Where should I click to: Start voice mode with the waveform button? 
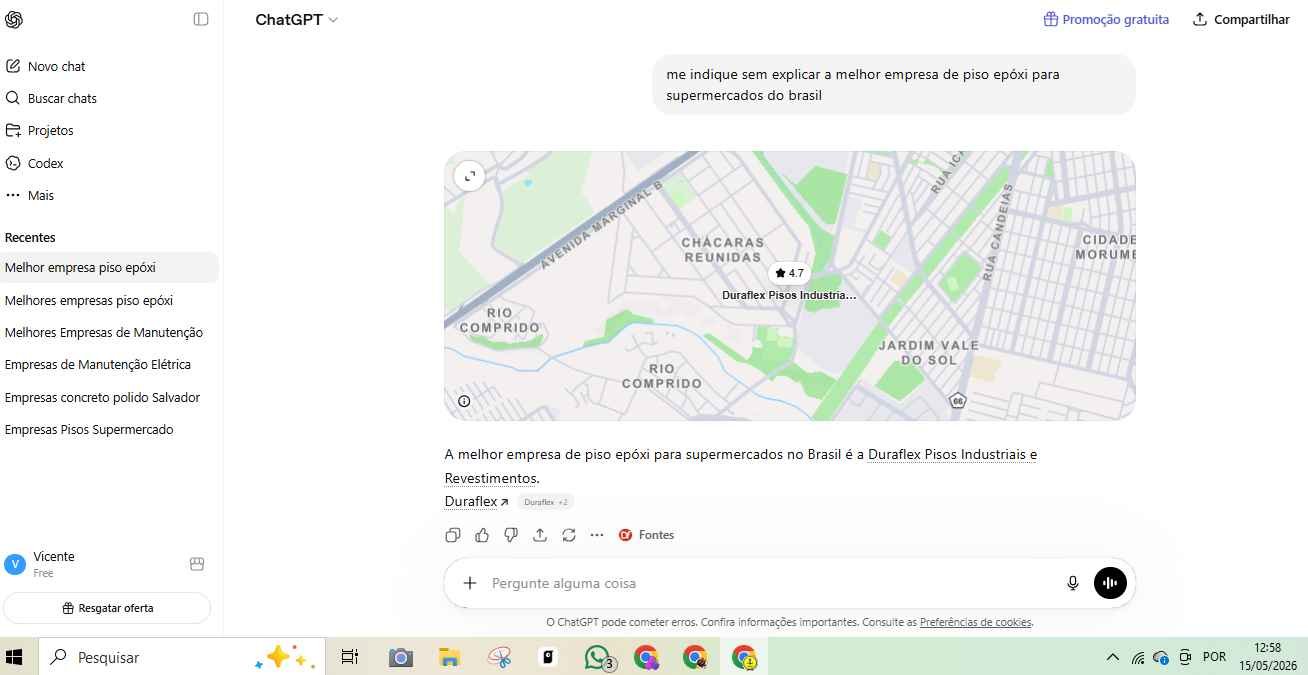click(1110, 583)
